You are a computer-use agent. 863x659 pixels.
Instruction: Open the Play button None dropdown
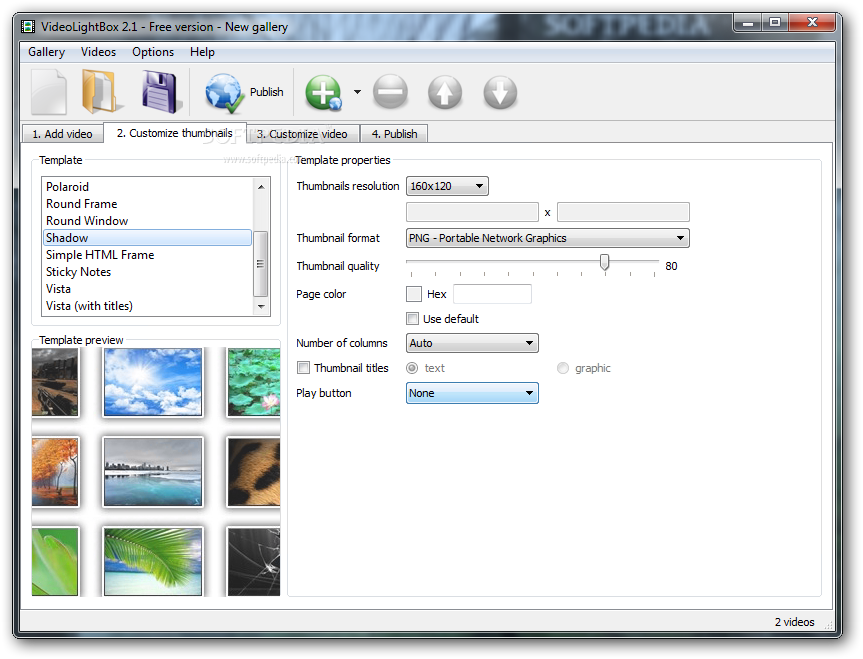(x=472, y=393)
